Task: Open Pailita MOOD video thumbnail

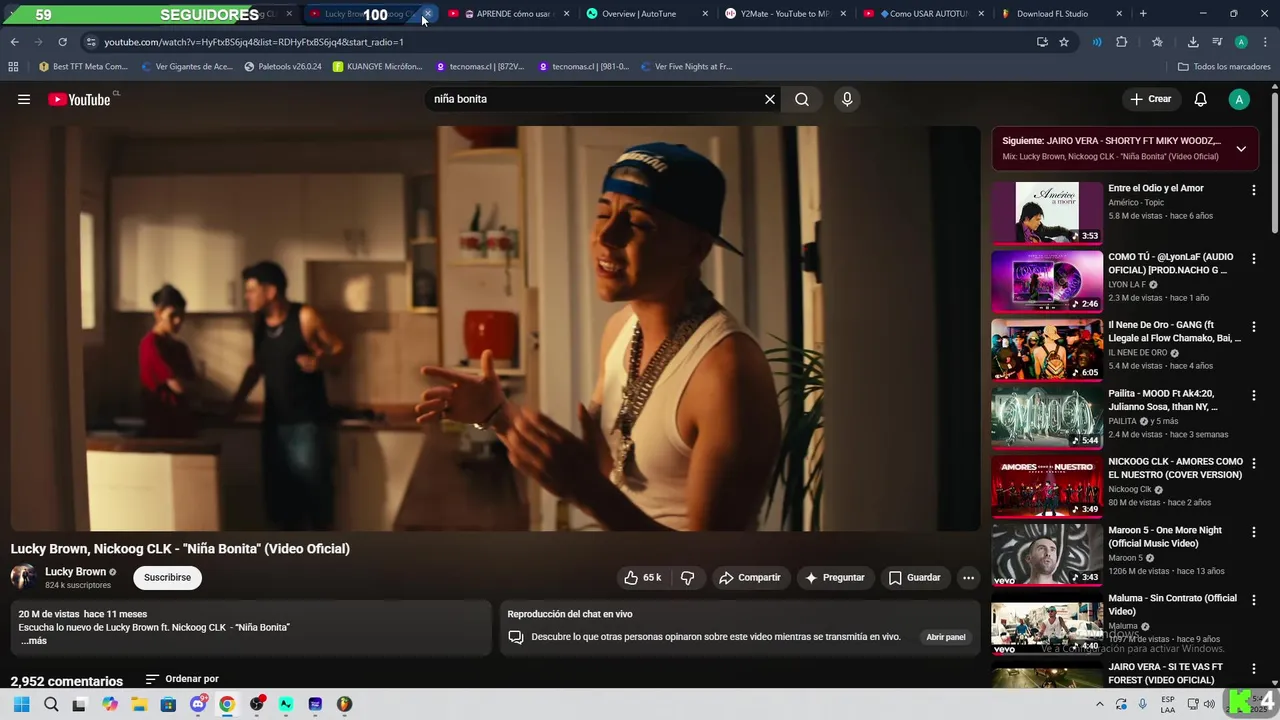Action: (1047, 417)
